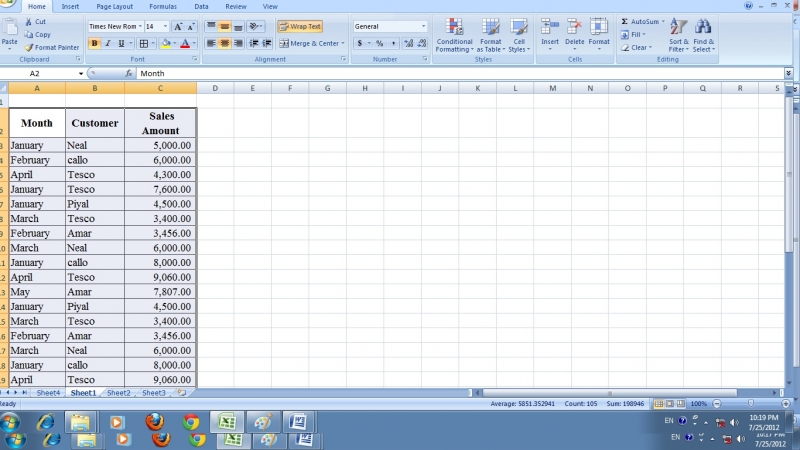Expand the General number format dropdown

pyautogui.click(x=423, y=27)
